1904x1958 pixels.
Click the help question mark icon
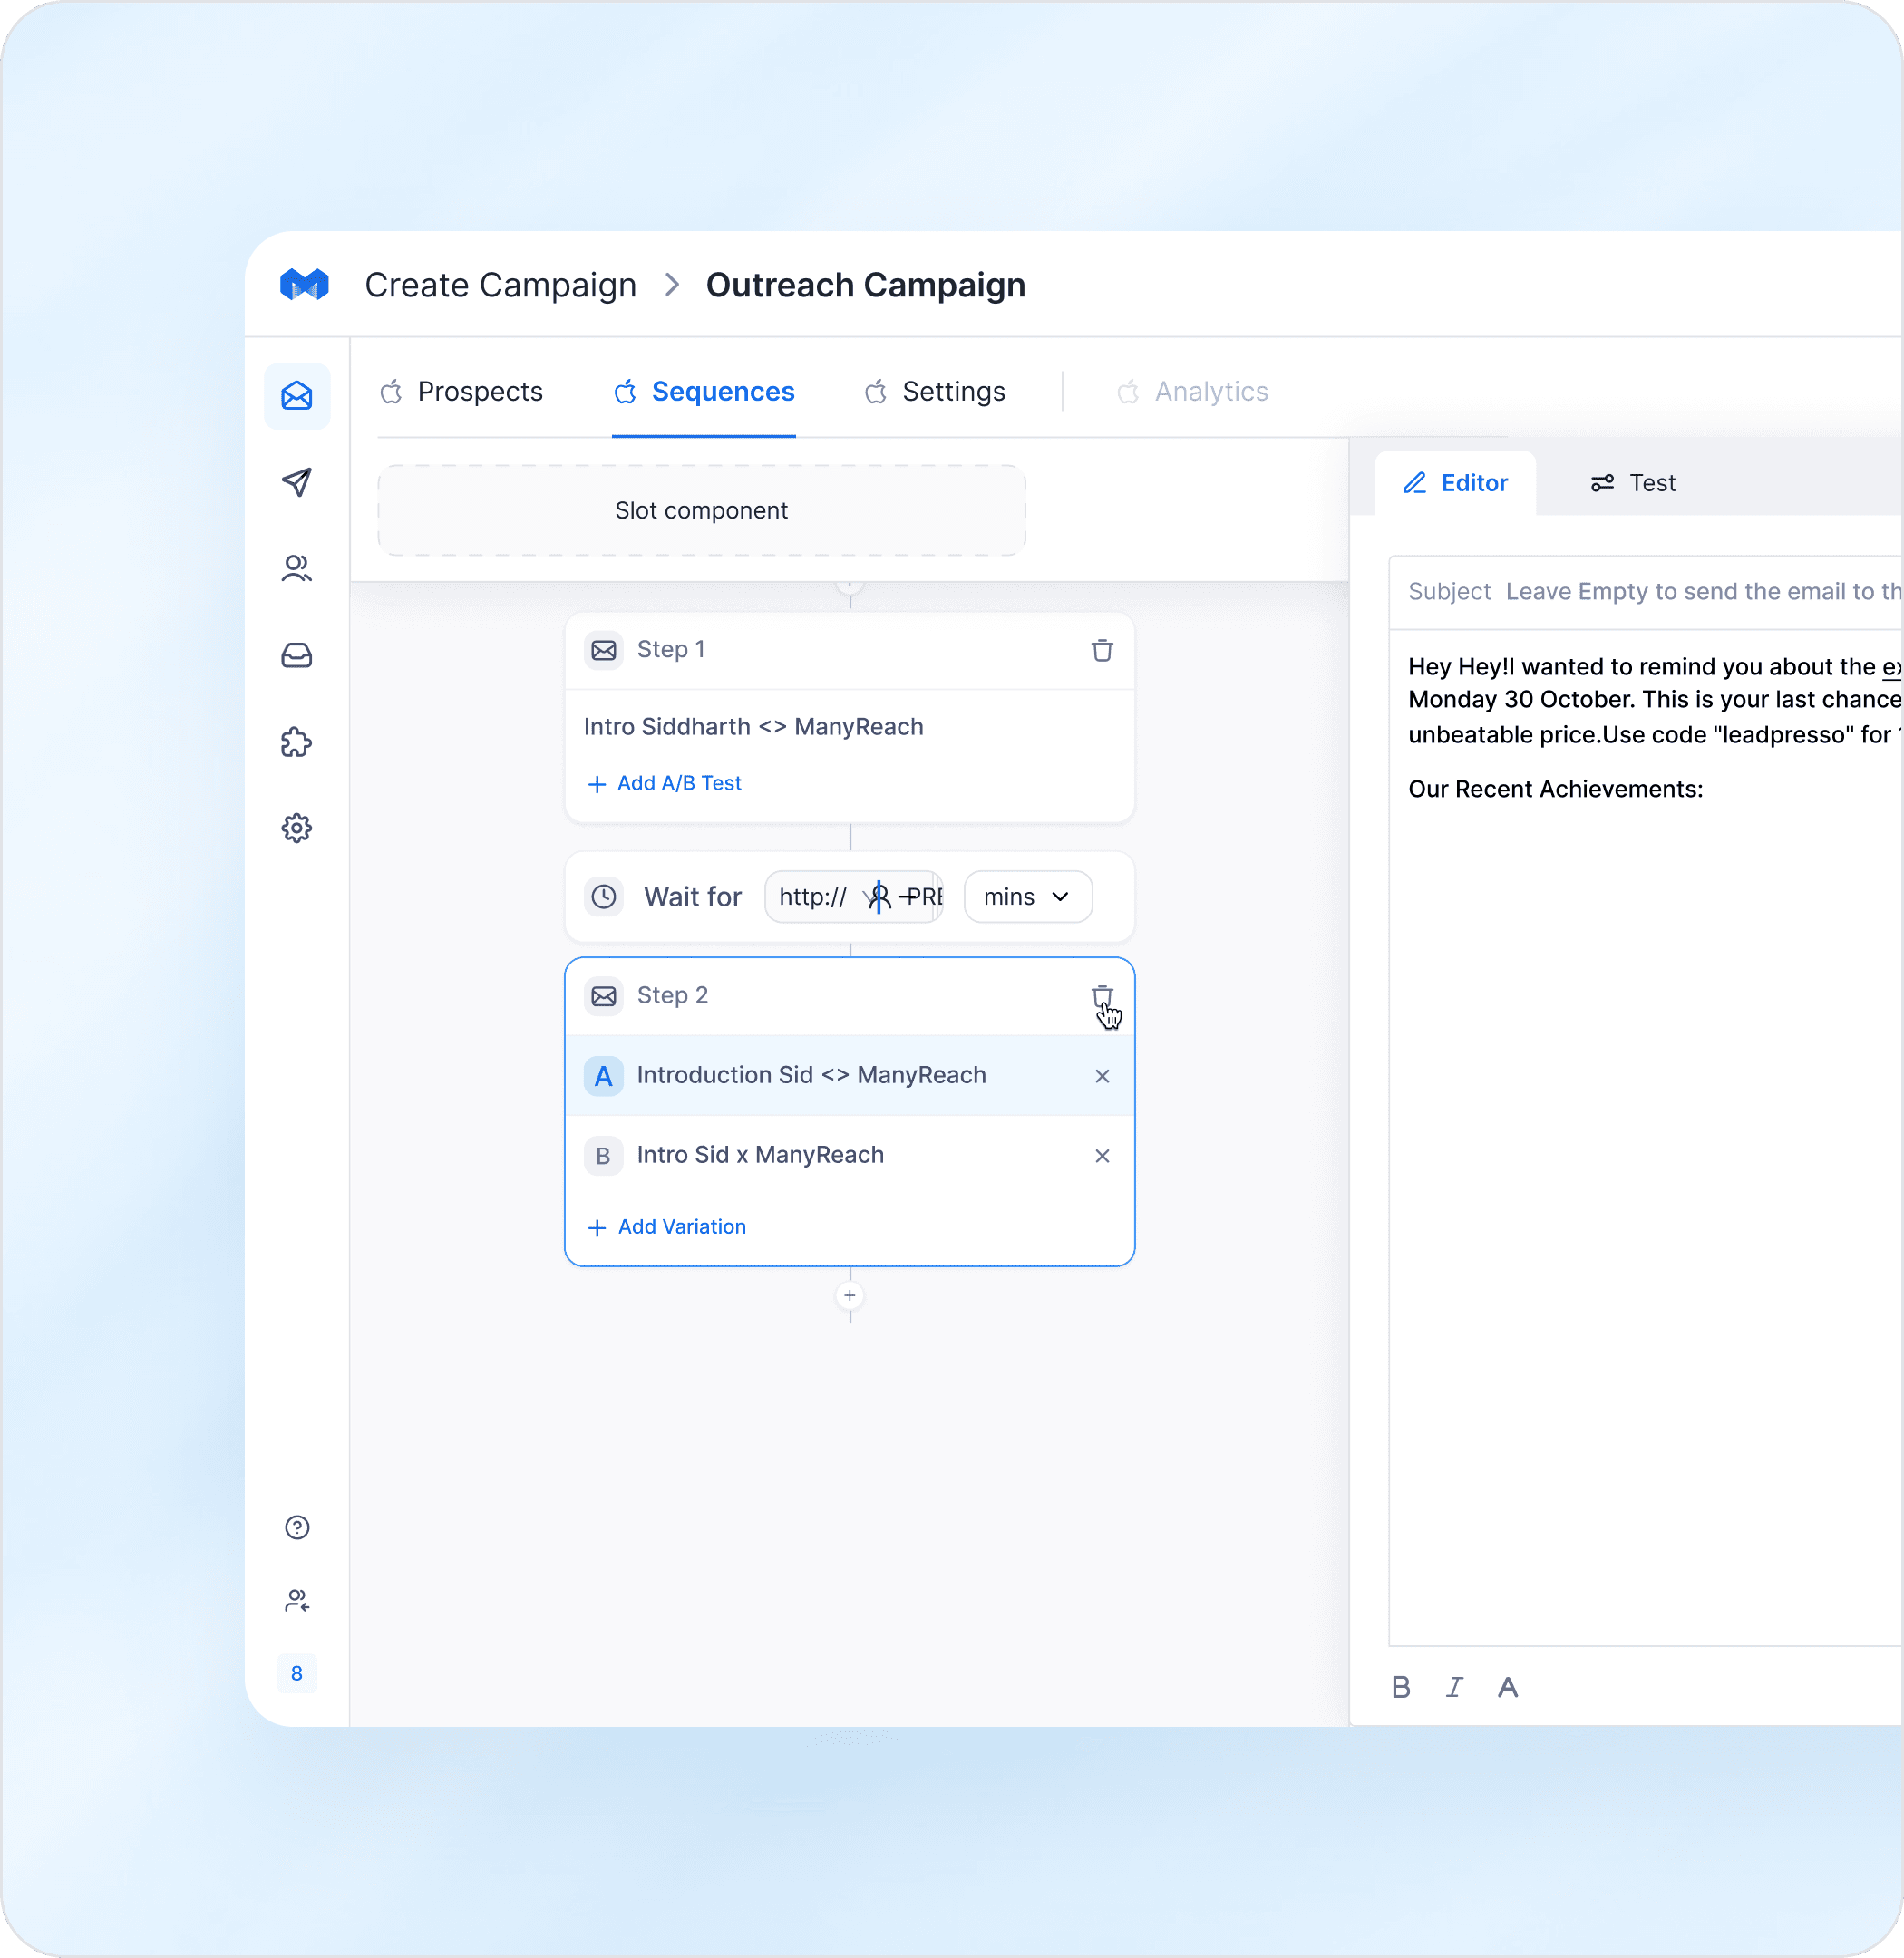pyautogui.click(x=297, y=1527)
